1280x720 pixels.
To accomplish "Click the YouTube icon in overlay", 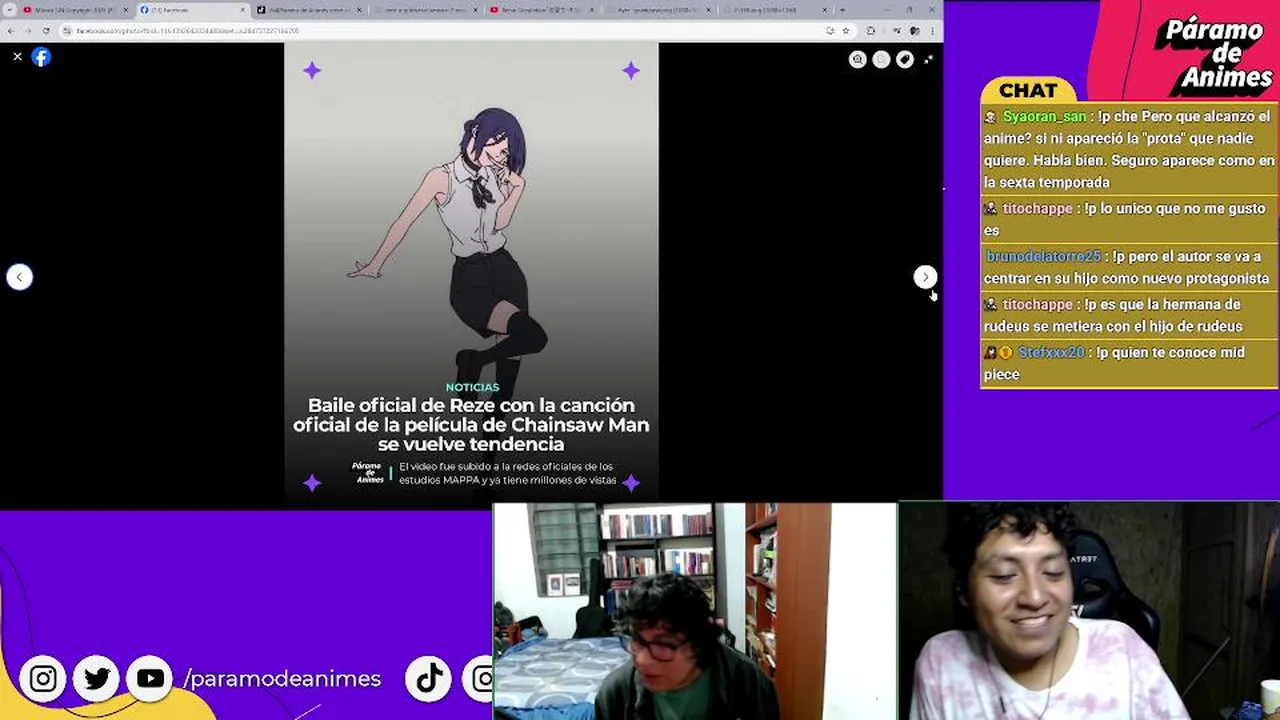I will (x=151, y=679).
